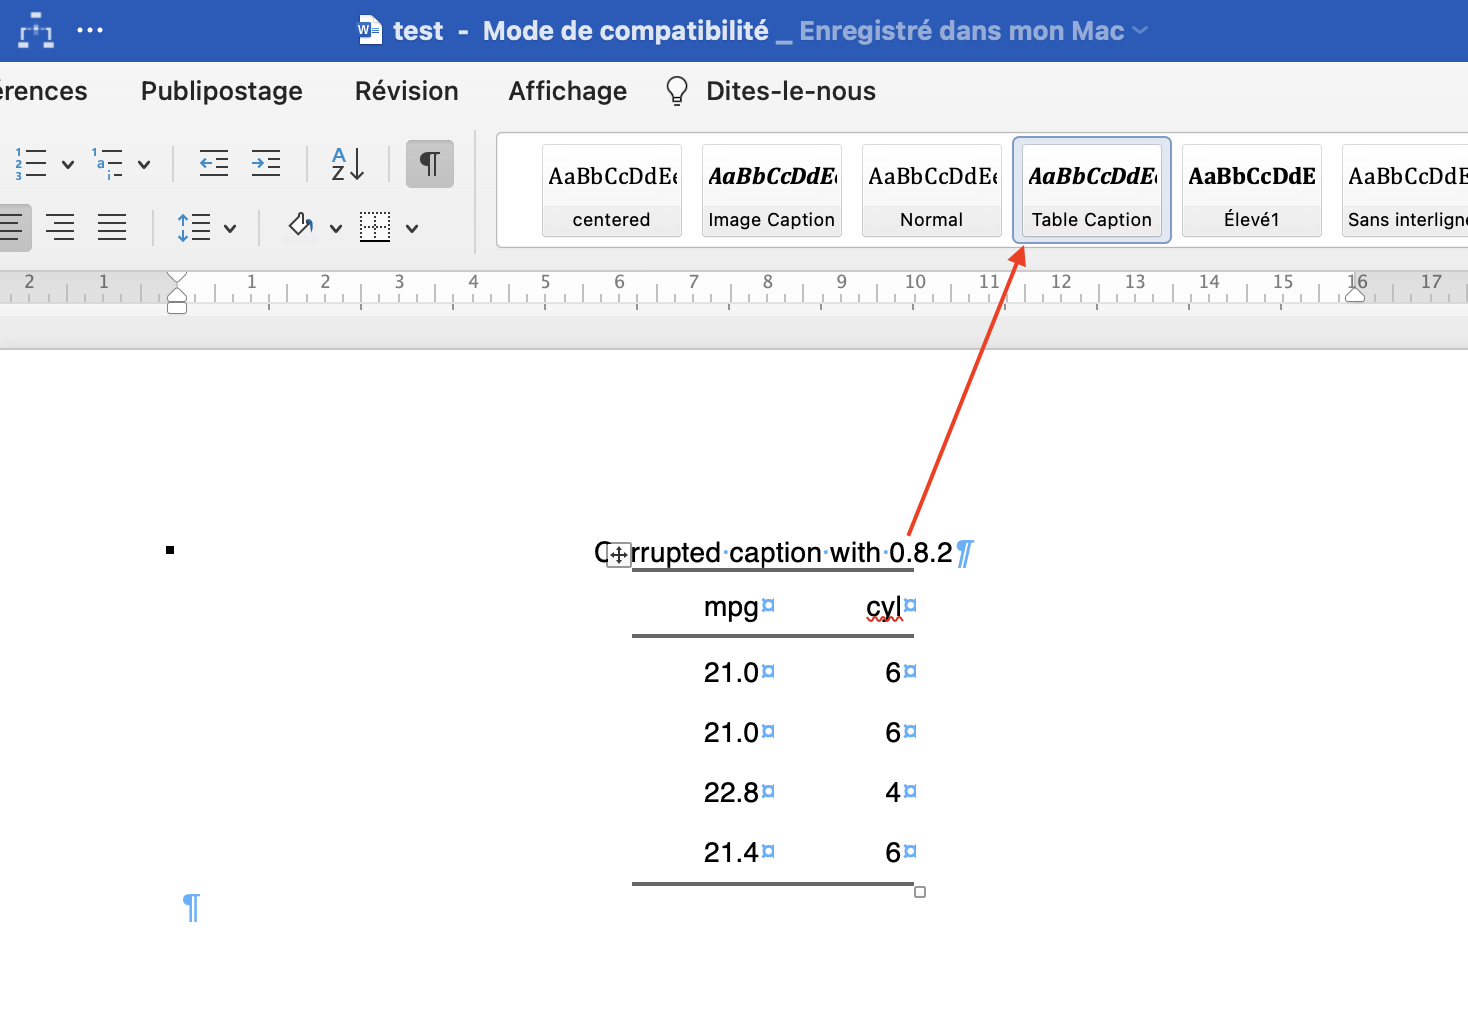Open the shading color dropdown arrow
The width and height of the screenshot is (1468, 1024).
[336, 227]
